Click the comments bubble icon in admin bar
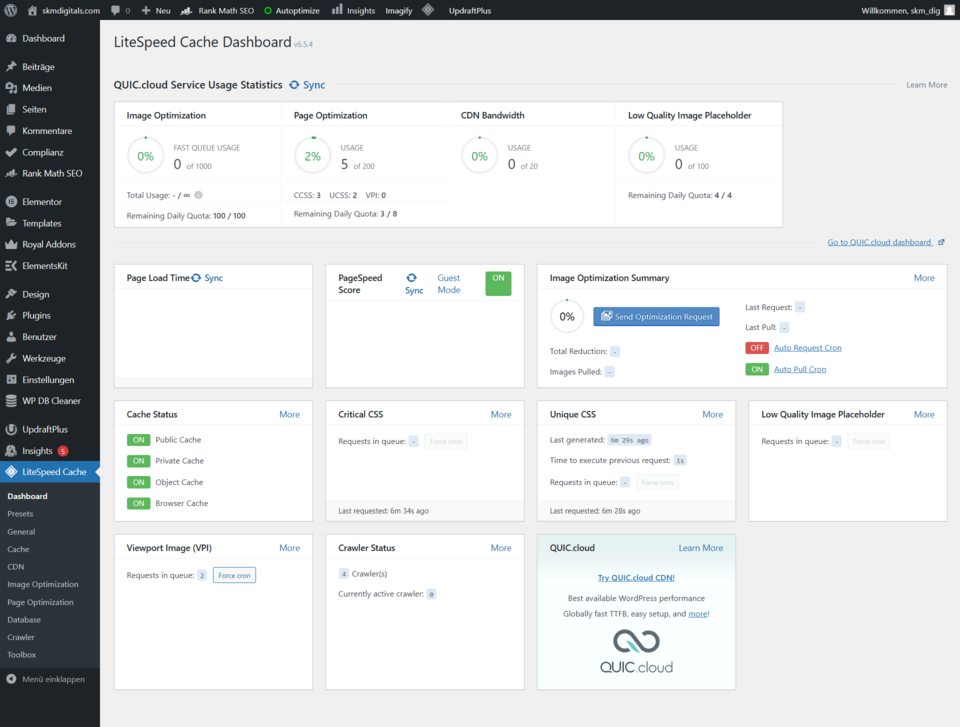Image resolution: width=960 pixels, height=727 pixels. [116, 10]
